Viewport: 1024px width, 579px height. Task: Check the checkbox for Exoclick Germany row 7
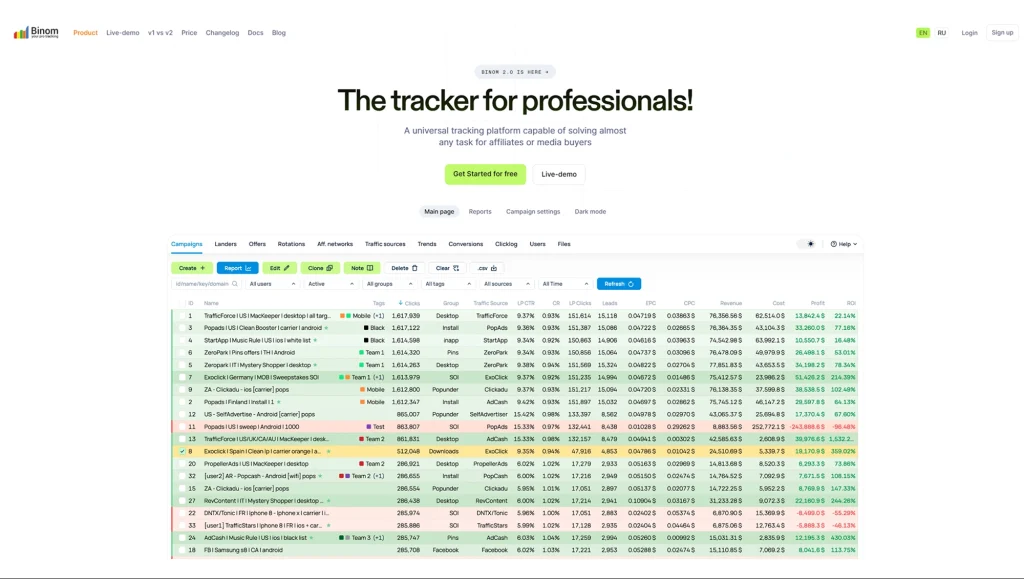182,377
